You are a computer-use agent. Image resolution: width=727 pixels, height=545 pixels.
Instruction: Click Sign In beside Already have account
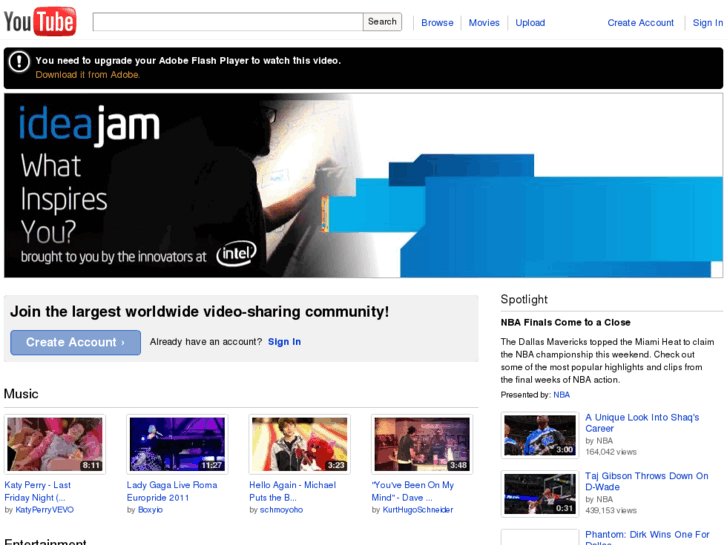(x=284, y=342)
